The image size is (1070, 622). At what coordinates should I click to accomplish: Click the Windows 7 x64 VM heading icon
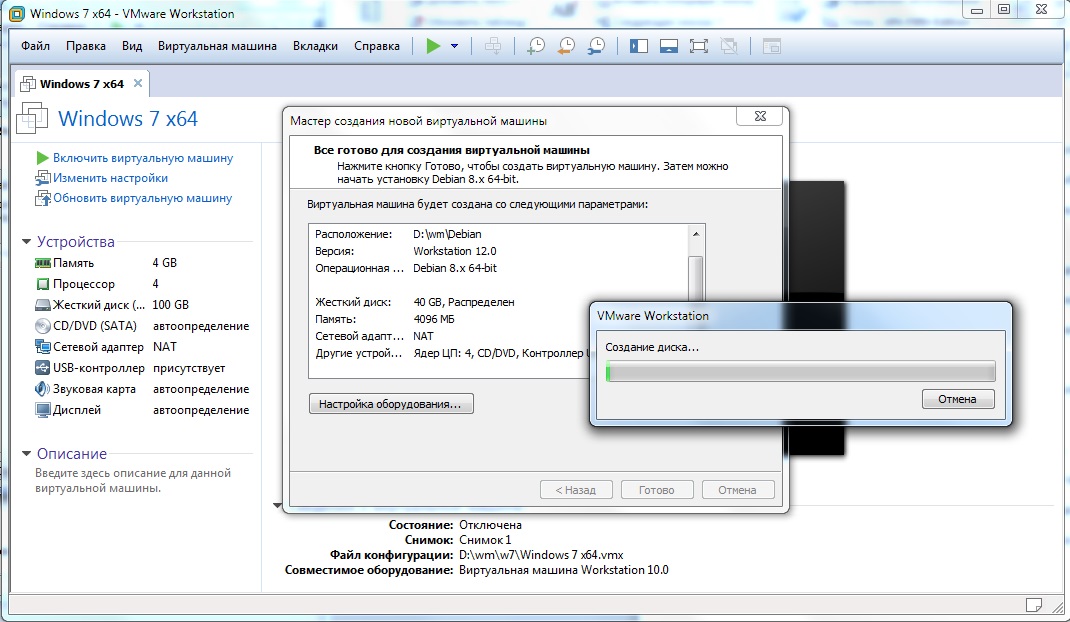pos(32,117)
